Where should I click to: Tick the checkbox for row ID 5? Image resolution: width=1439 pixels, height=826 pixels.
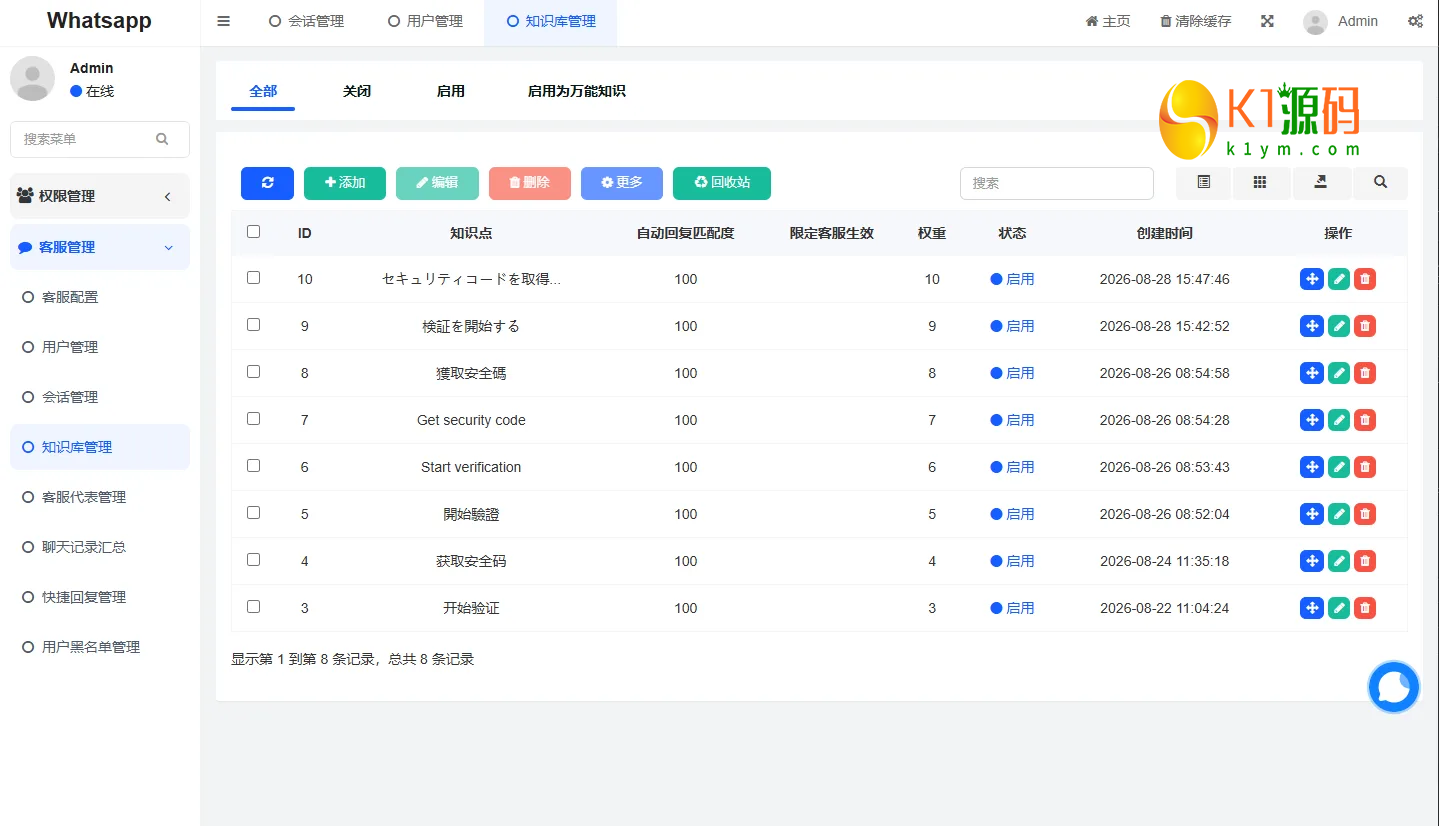(x=253, y=512)
